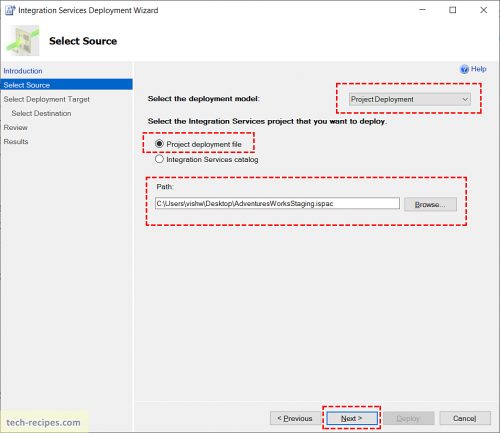The image size is (500, 433).
Task: Click into the Path text field
Action: (277, 203)
